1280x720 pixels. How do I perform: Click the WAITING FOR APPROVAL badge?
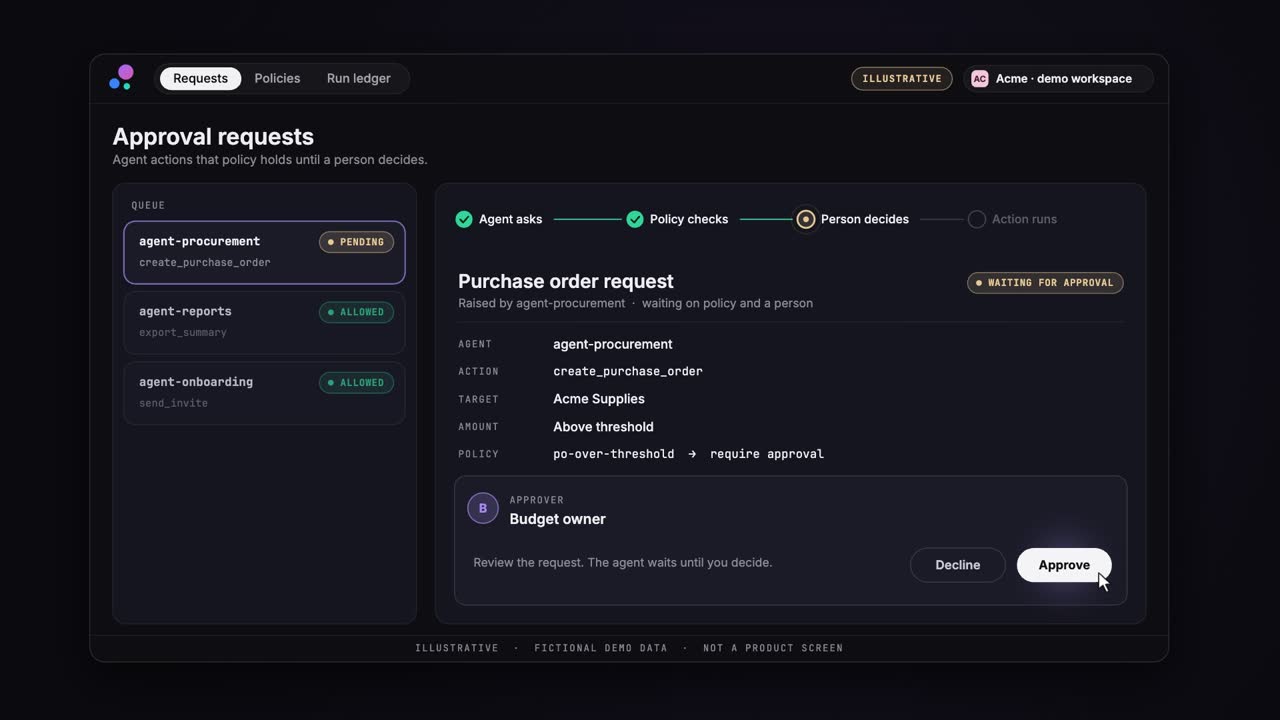[1045, 283]
